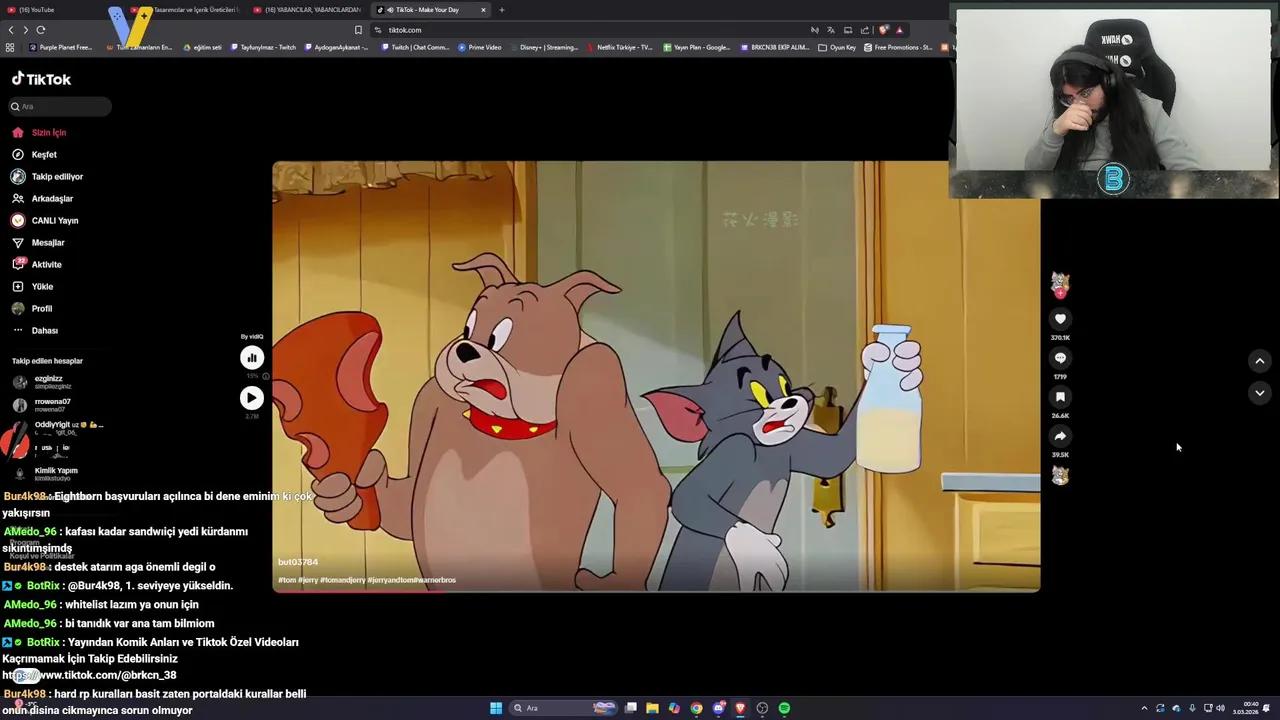
Task: Skip to the next video
Action: tap(1260, 393)
